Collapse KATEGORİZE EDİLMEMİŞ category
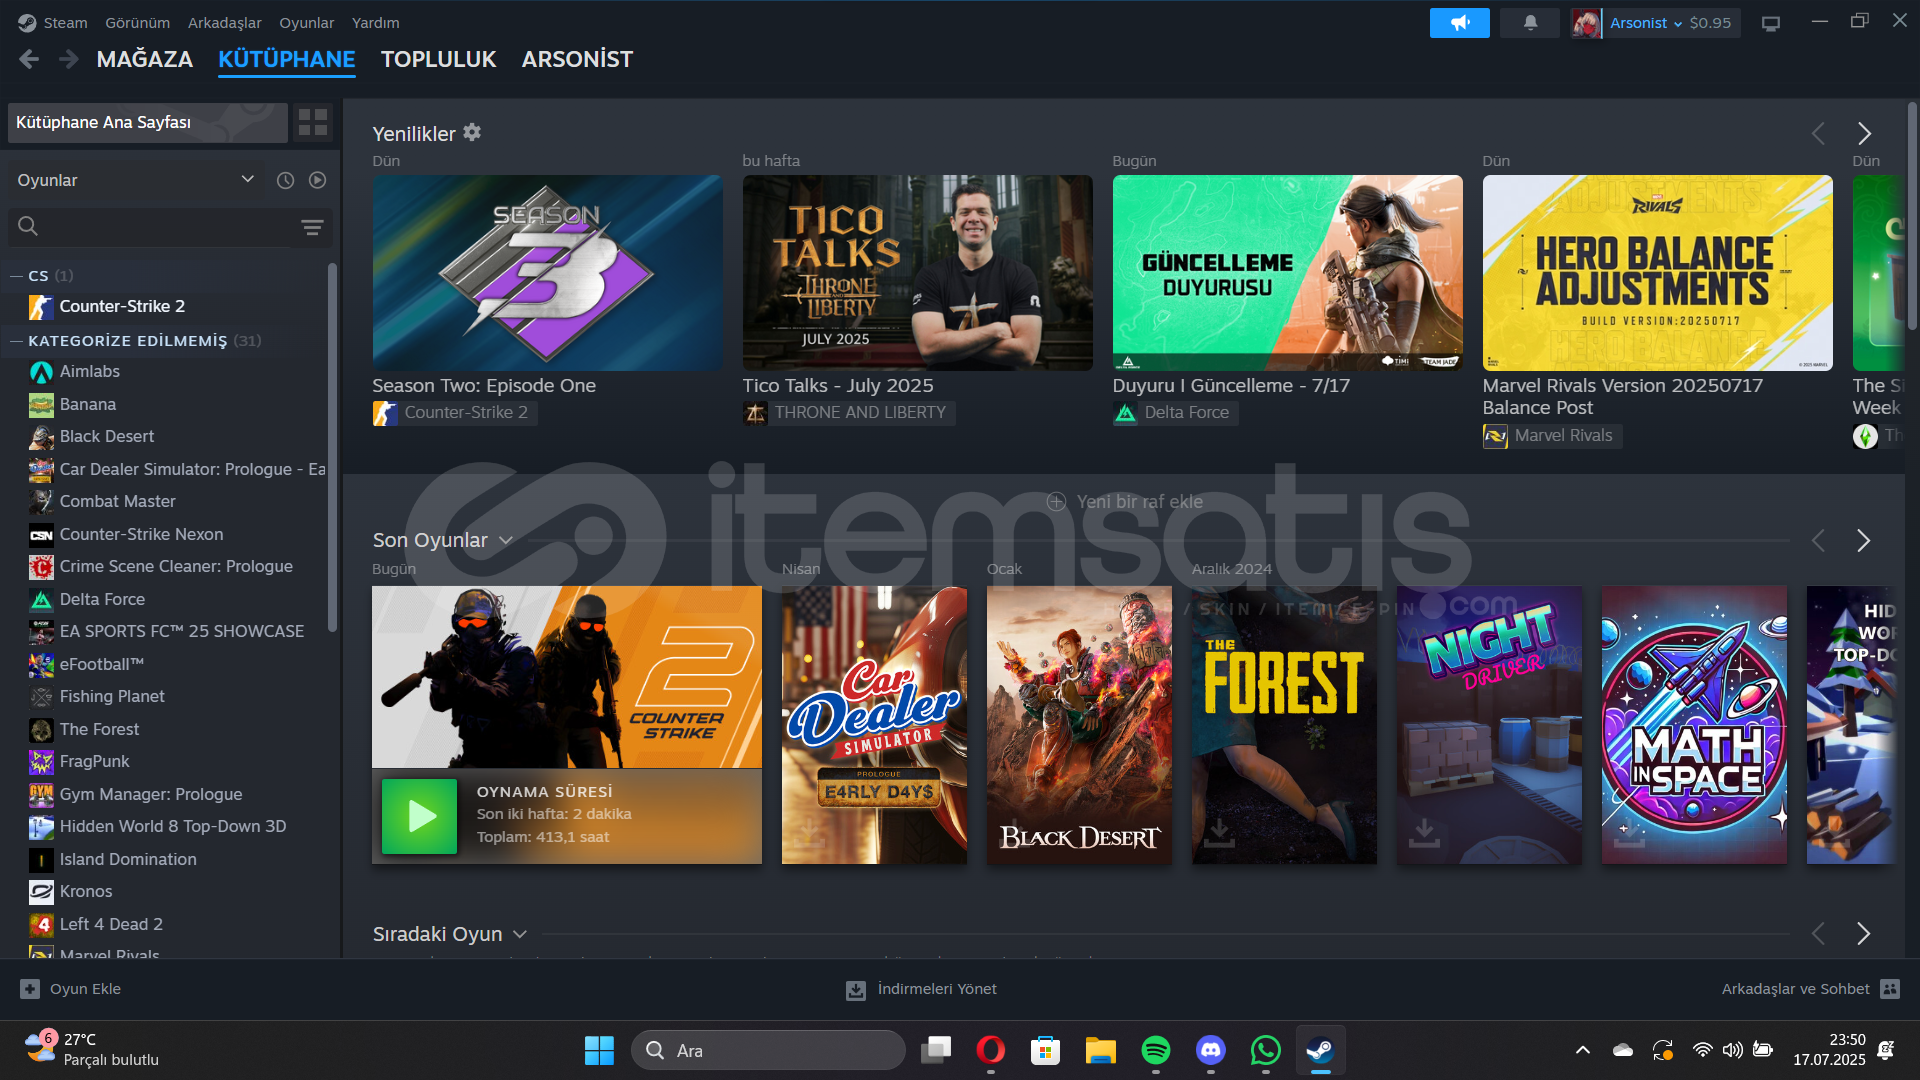Image resolution: width=1920 pixels, height=1080 pixels. 16,341
